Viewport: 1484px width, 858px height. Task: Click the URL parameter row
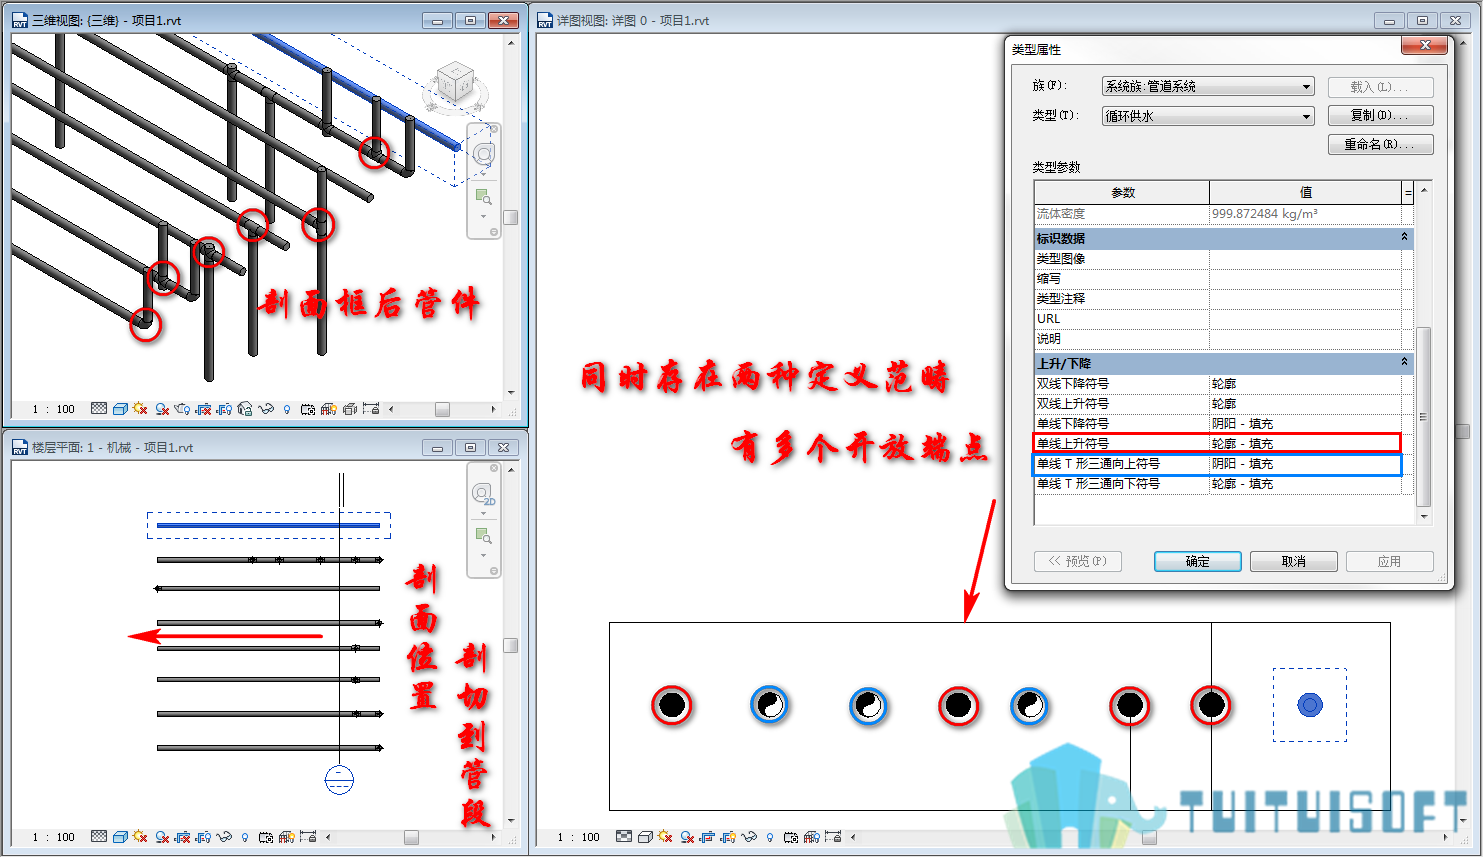tap(1217, 319)
